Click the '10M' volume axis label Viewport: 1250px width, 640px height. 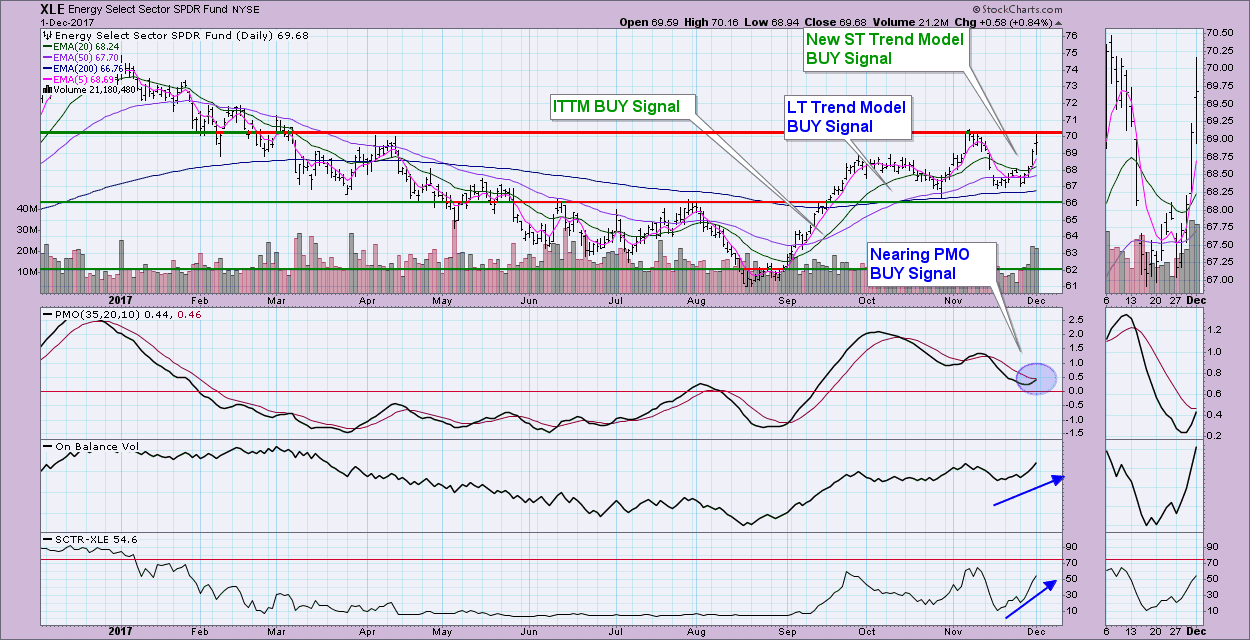pos(26,272)
